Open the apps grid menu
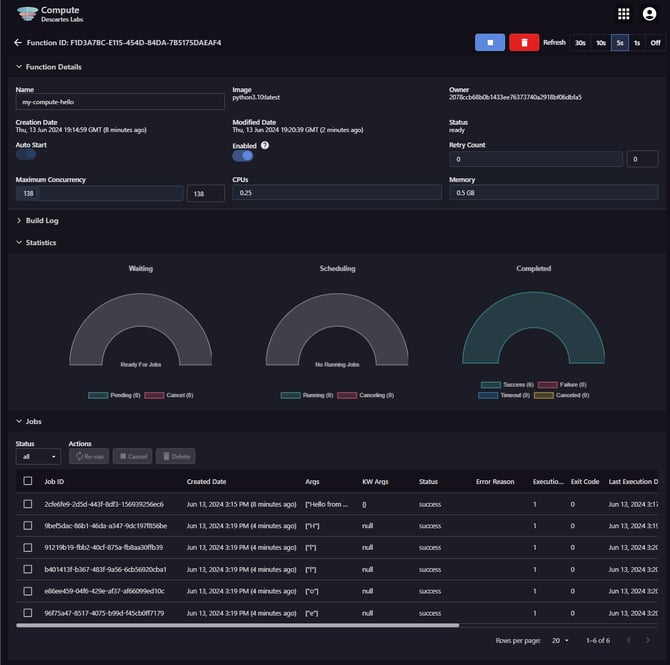Screen dimensions: 670x665 (x=624, y=14)
